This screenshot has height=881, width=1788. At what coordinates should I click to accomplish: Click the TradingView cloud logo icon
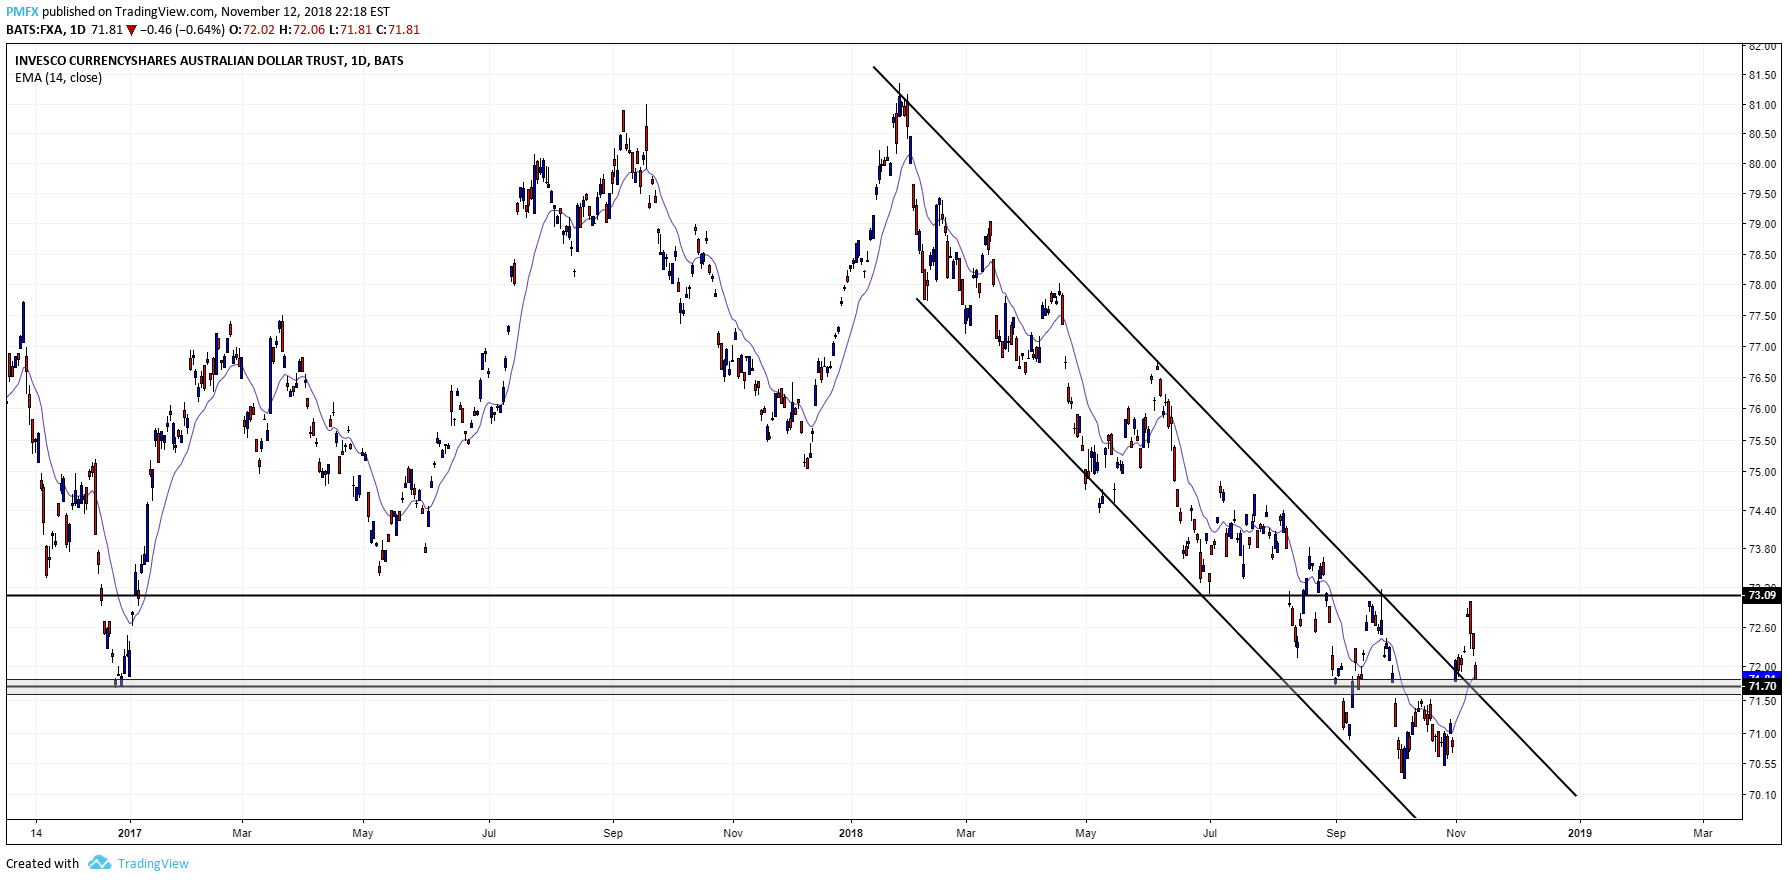[99, 862]
